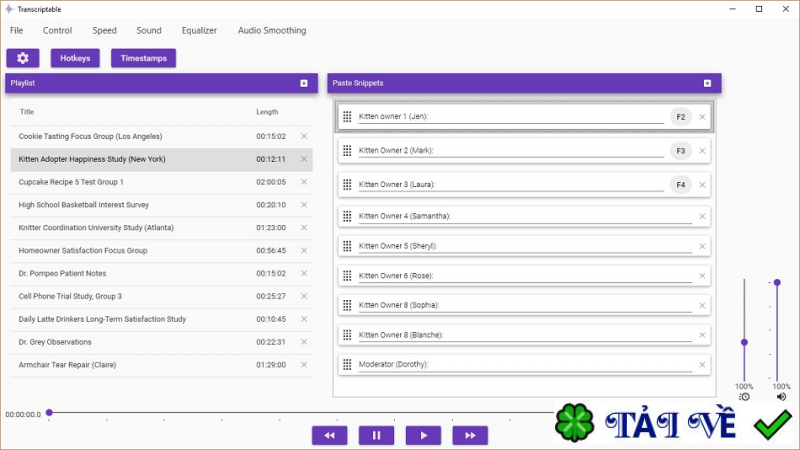
Task: Grab the drag handle of Kitten Owner 8 (Blanche)
Action: (x=347, y=335)
